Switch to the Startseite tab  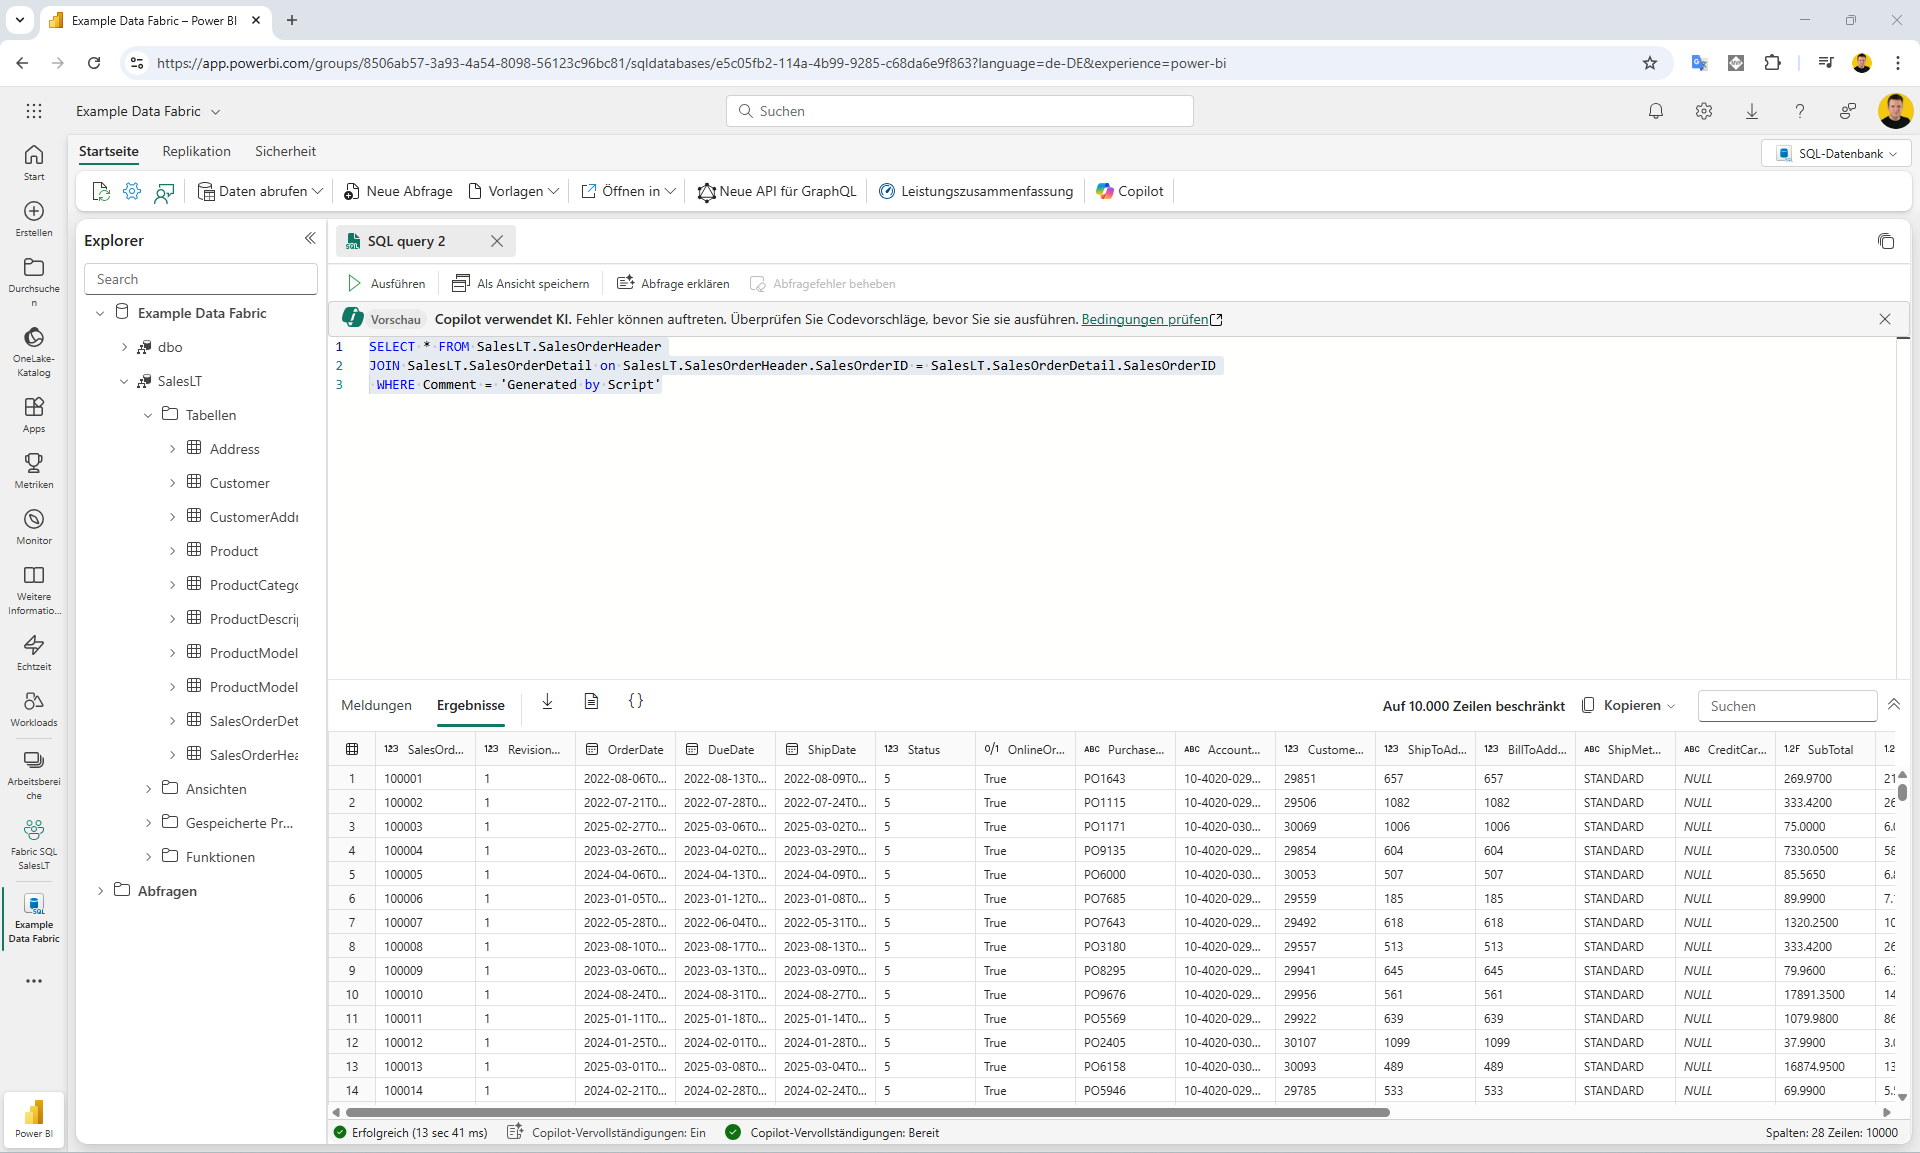109,151
